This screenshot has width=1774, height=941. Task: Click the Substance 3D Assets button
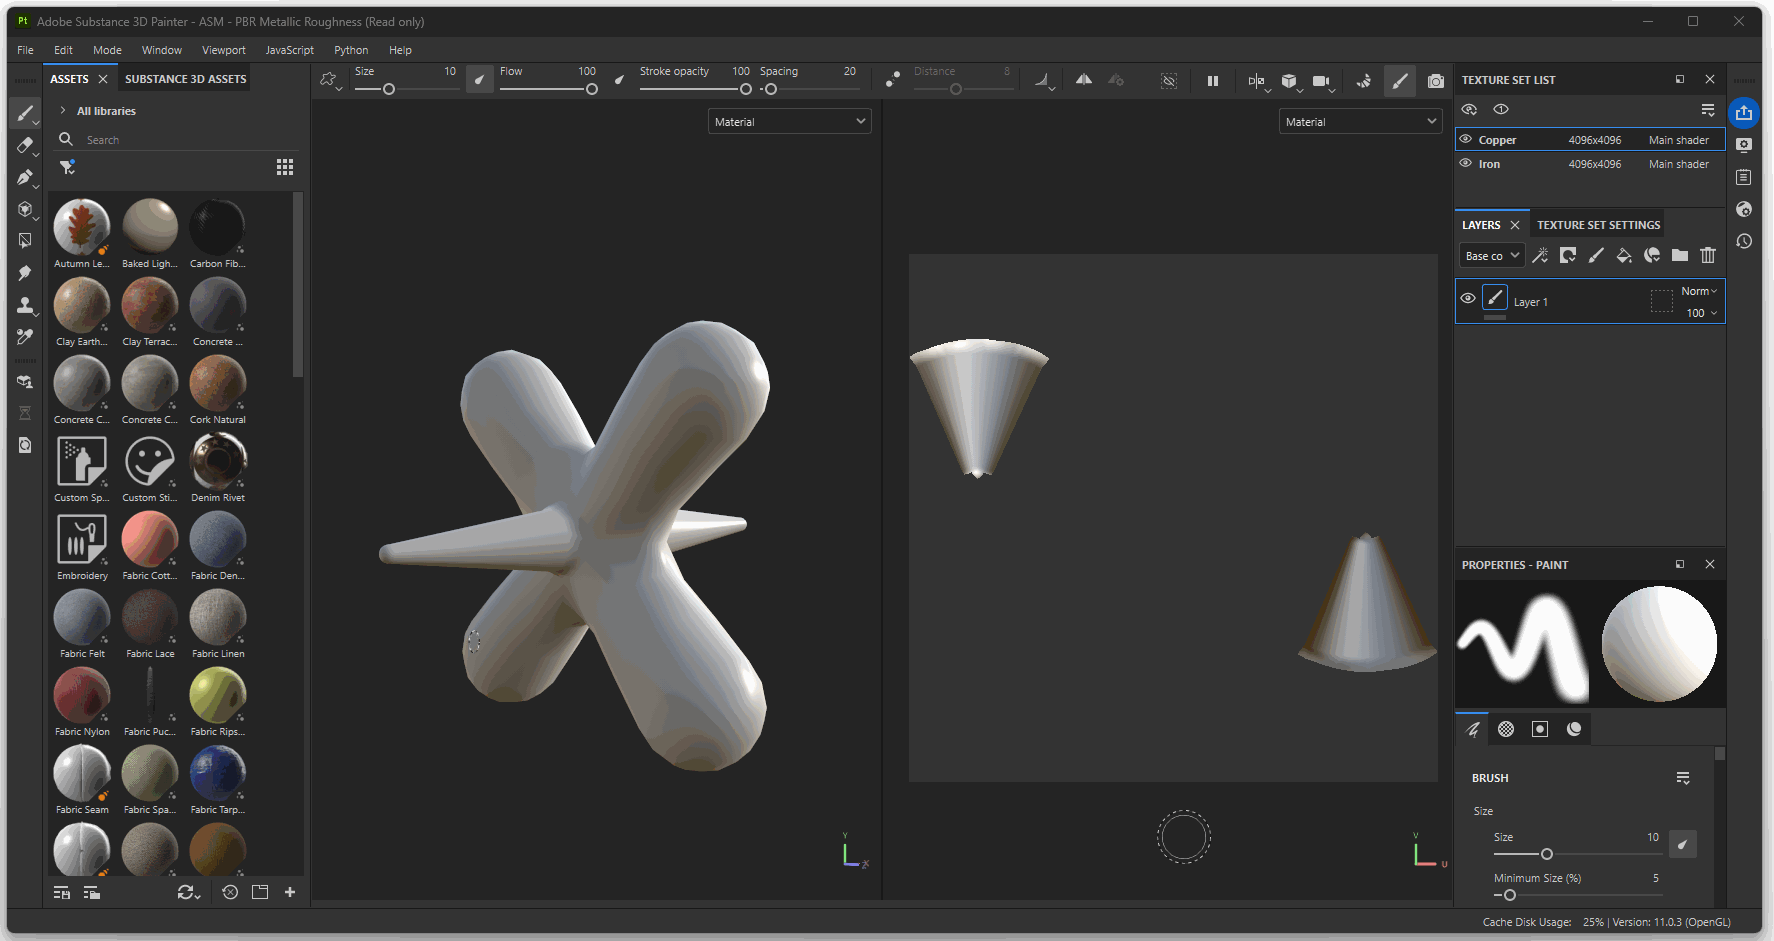185,79
